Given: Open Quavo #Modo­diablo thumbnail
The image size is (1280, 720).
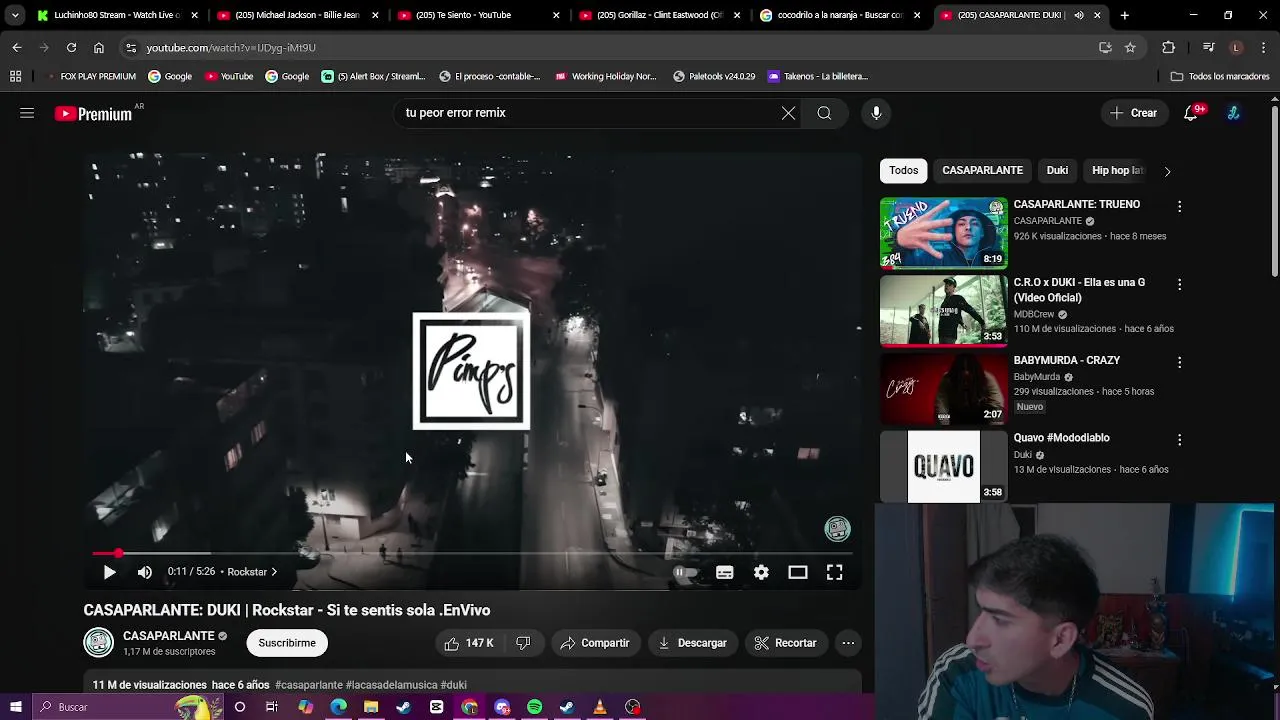Looking at the screenshot, I should point(944,467).
